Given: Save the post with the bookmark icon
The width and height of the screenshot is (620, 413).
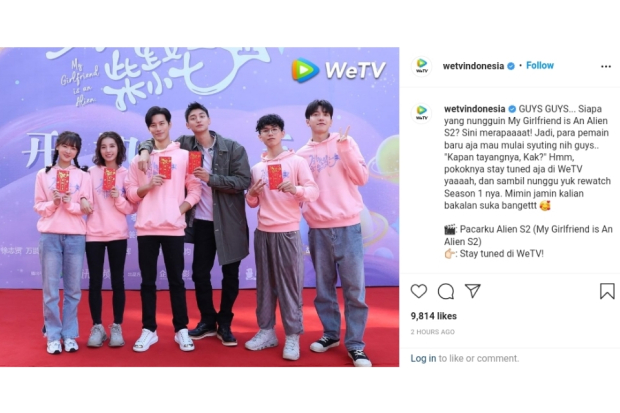Looking at the screenshot, I should [607, 291].
